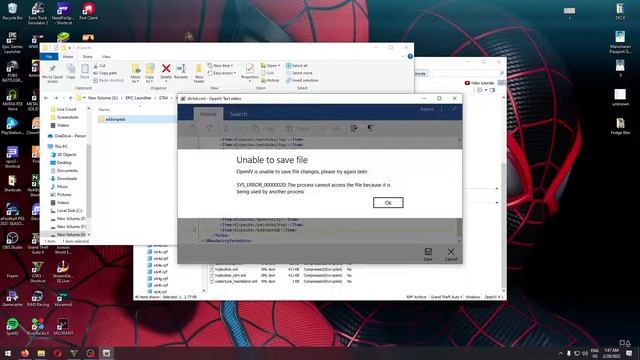The image size is (640, 360).
Task: Open the Home ribbon tab in File Explorer
Action: 68,56
